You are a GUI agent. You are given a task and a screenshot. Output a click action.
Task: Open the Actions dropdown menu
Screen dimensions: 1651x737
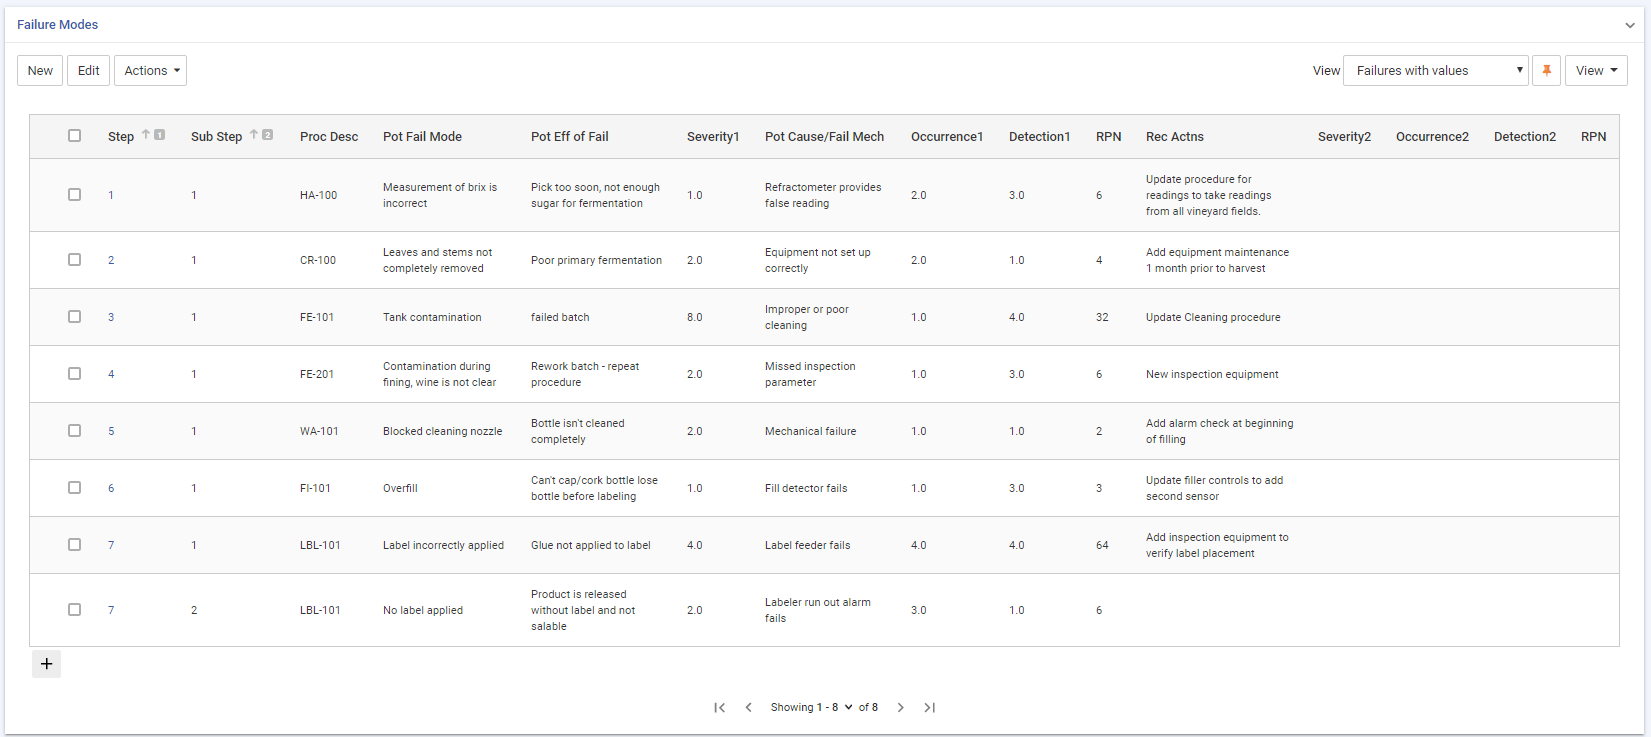click(150, 71)
